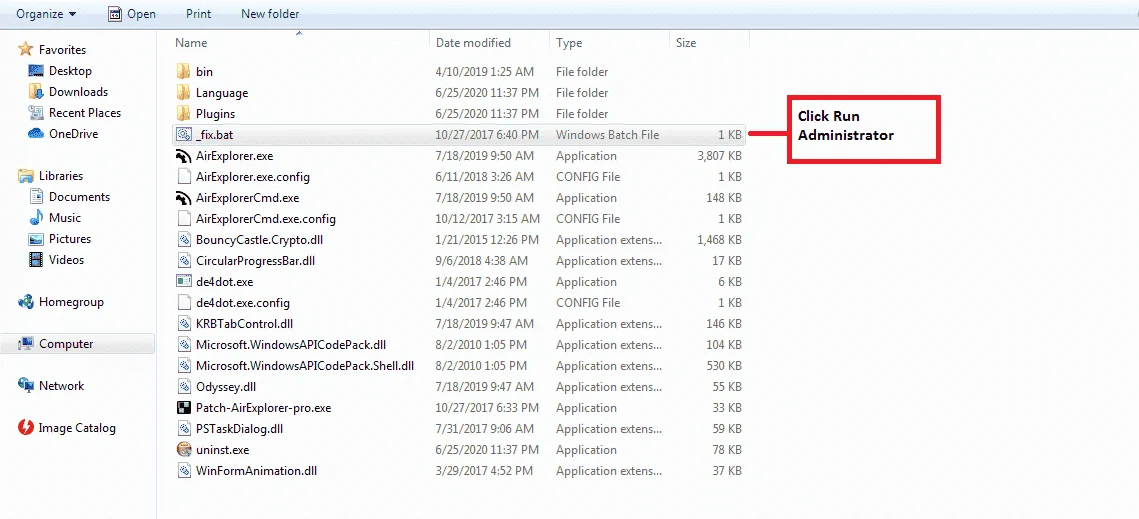Select the AirExplorer.exe.config file icon
The height and width of the screenshot is (519, 1139).
click(183, 177)
